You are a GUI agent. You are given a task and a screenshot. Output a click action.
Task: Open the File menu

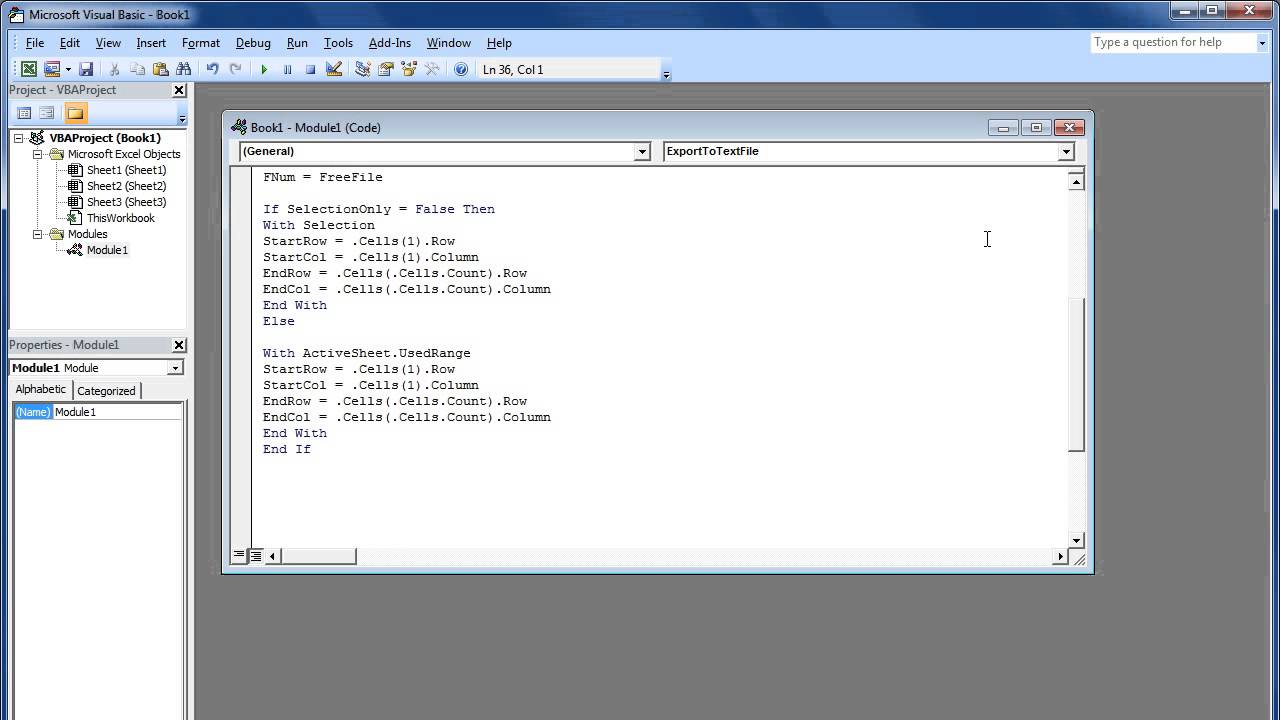[34, 43]
